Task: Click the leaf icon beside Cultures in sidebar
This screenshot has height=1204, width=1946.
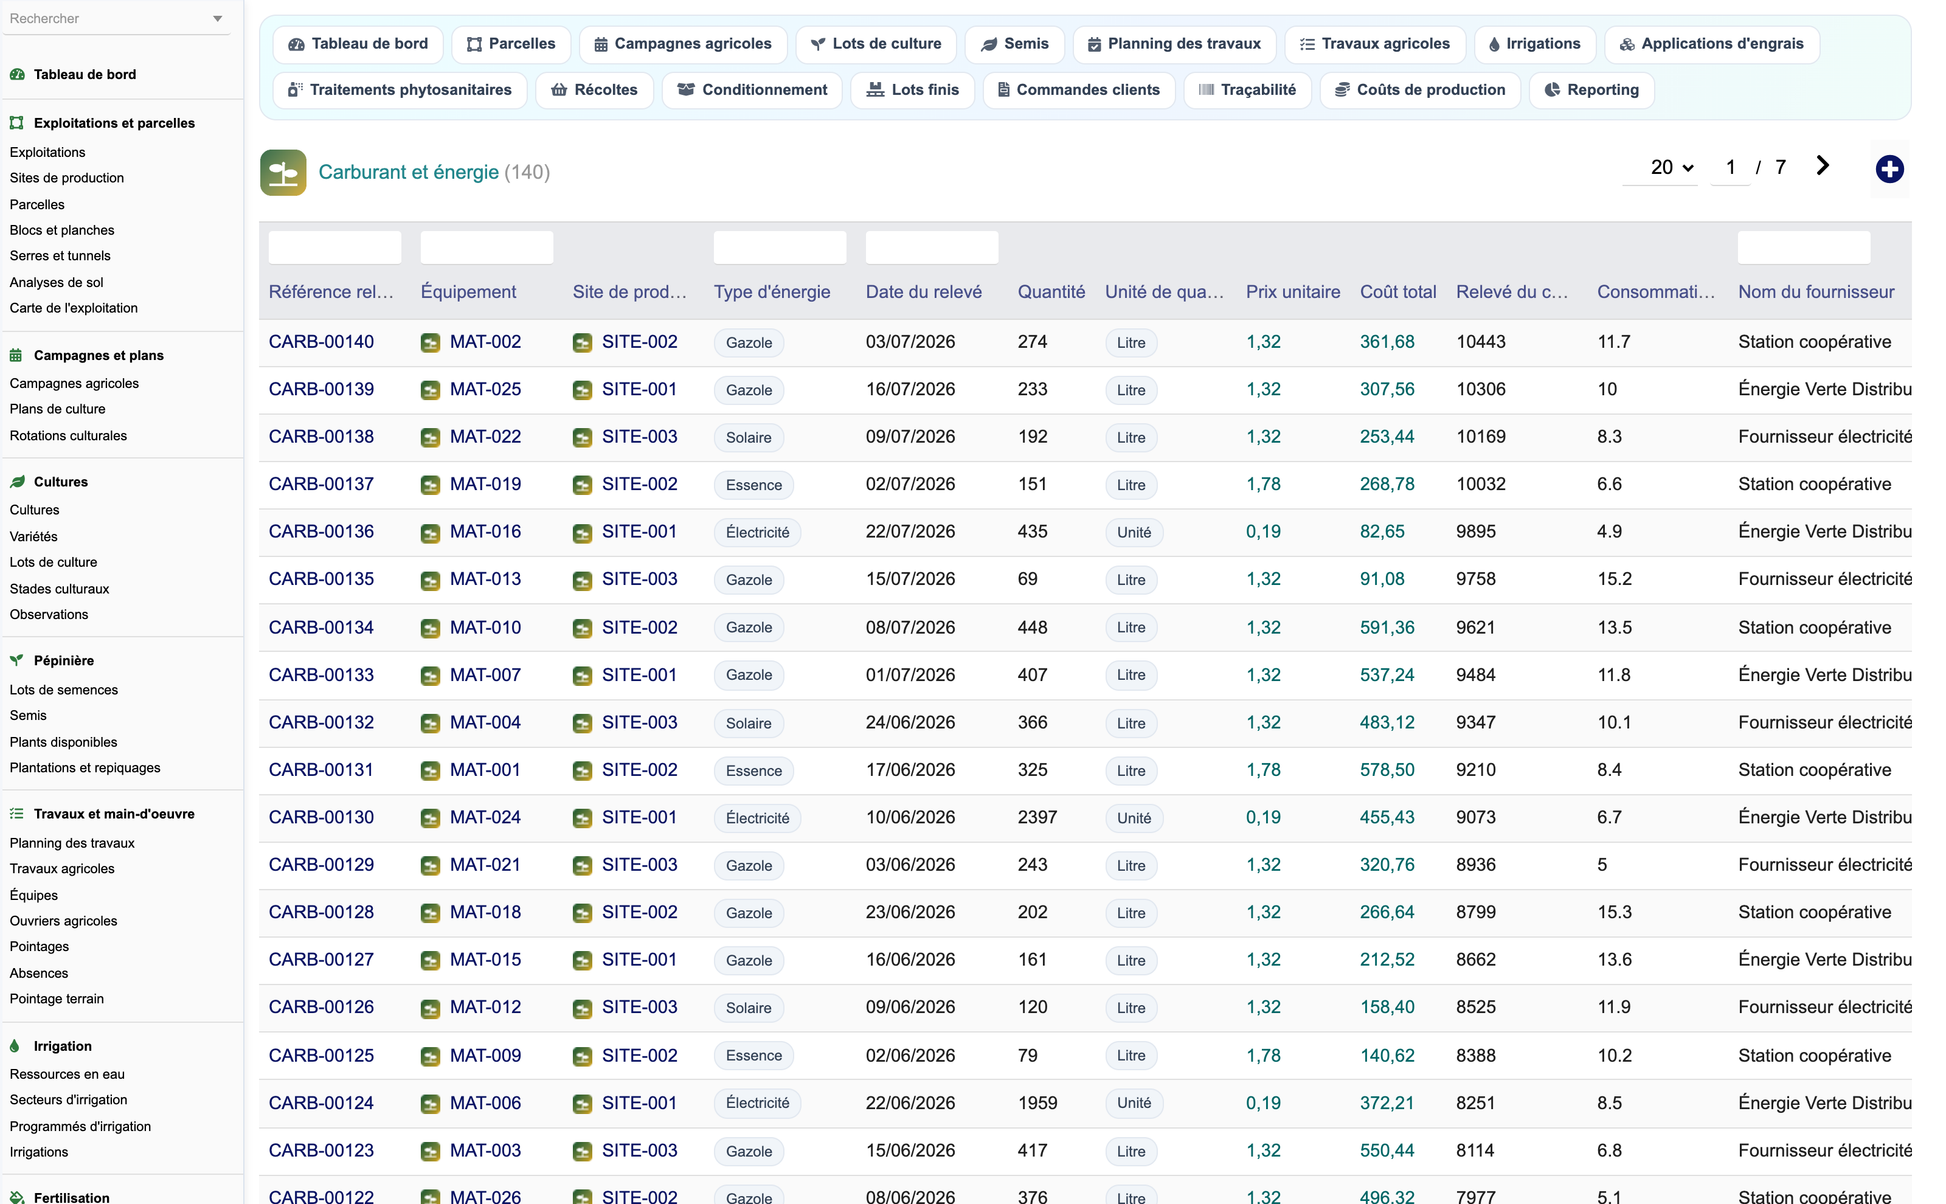Action: 16,482
